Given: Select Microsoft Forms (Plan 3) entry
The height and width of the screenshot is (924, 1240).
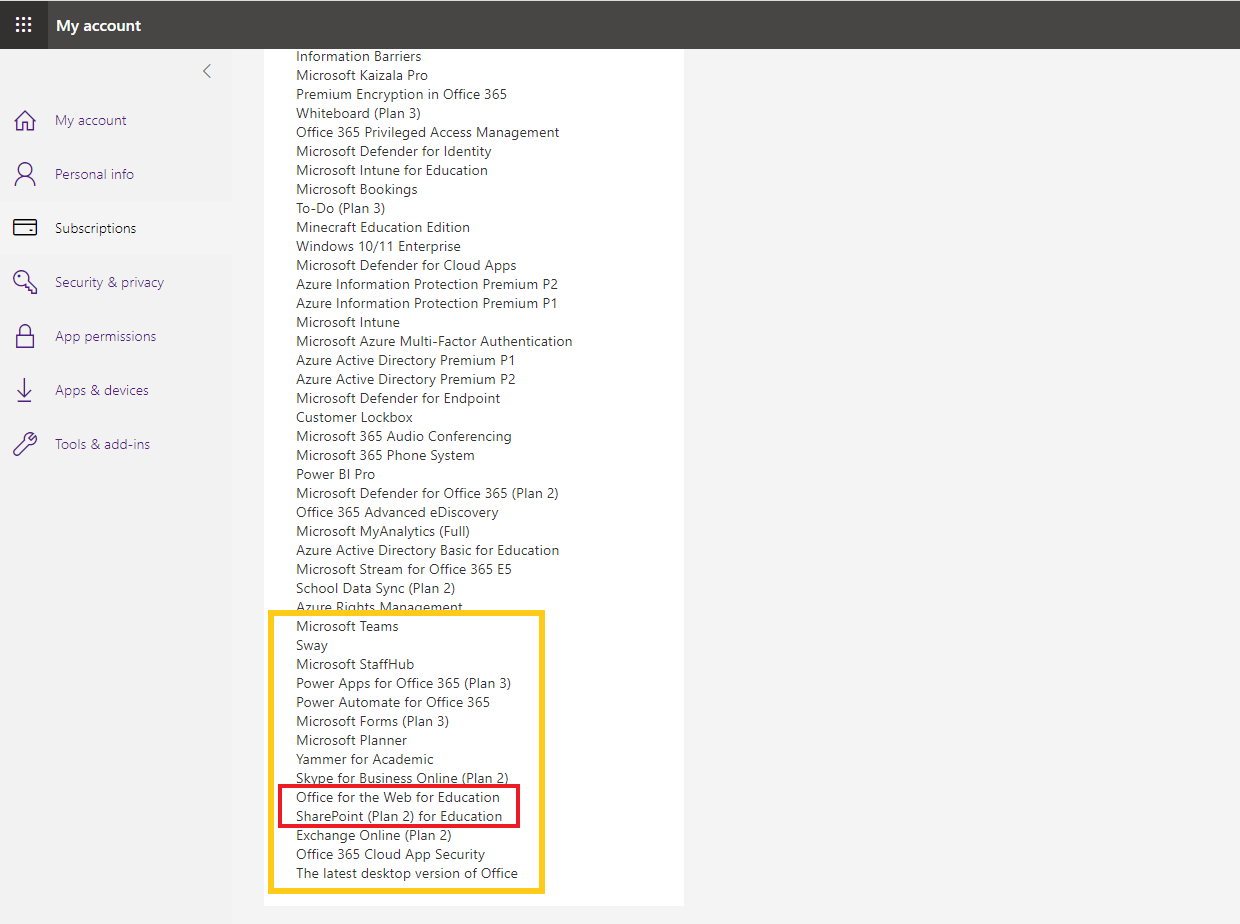Looking at the screenshot, I should pyautogui.click(x=373, y=721).
